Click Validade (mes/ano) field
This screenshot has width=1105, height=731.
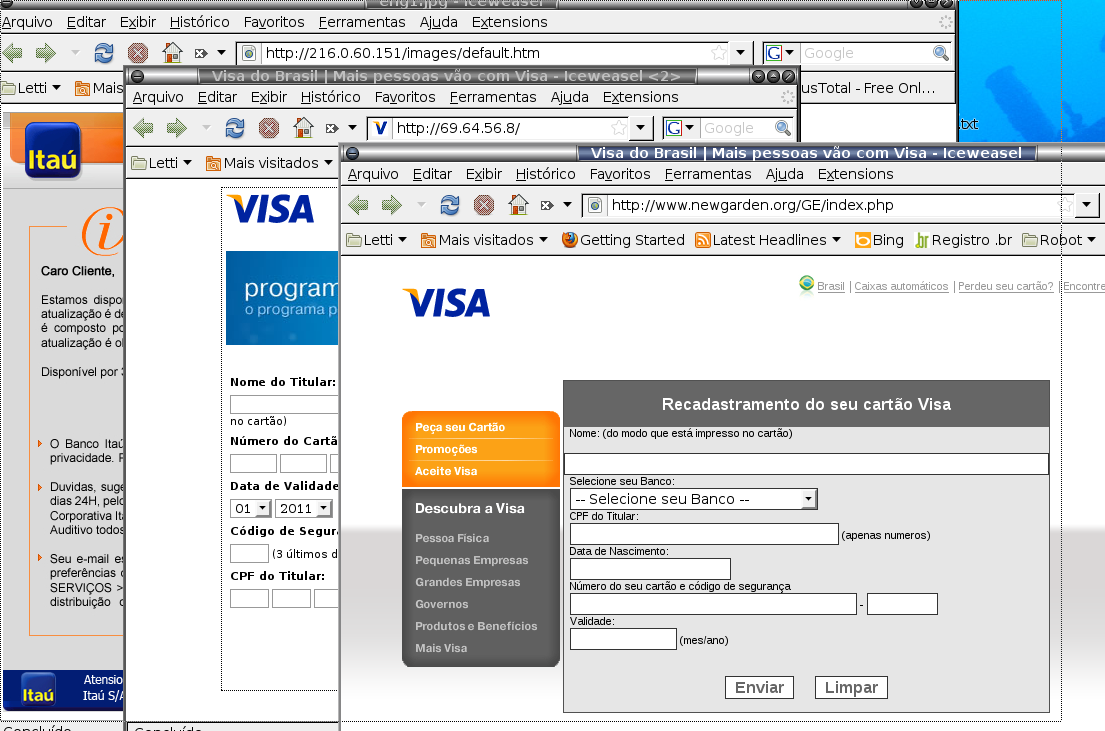pos(623,639)
